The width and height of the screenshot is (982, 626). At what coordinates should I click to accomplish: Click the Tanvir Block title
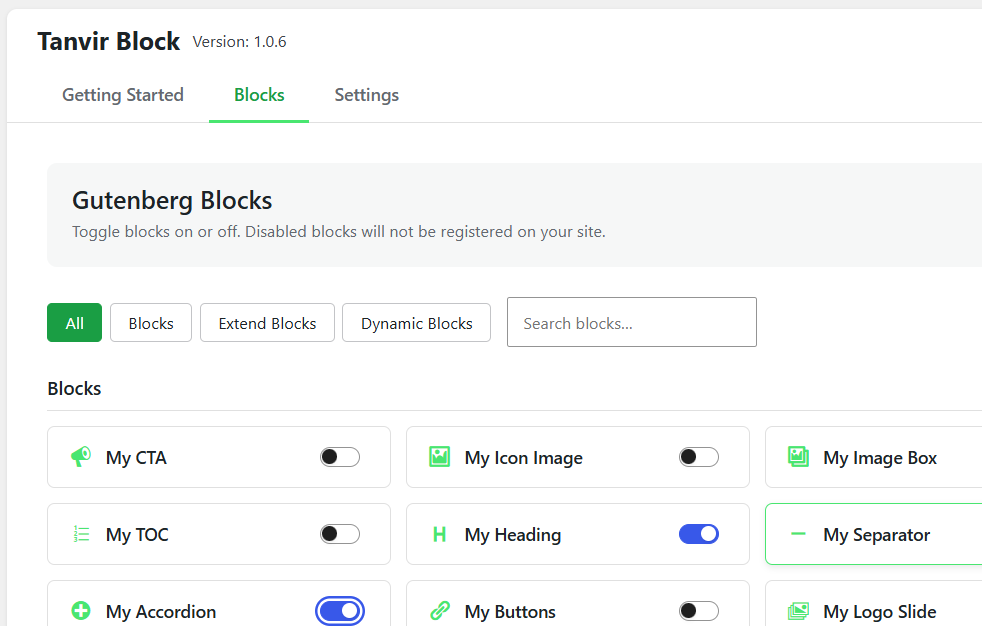pyautogui.click(x=109, y=41)
